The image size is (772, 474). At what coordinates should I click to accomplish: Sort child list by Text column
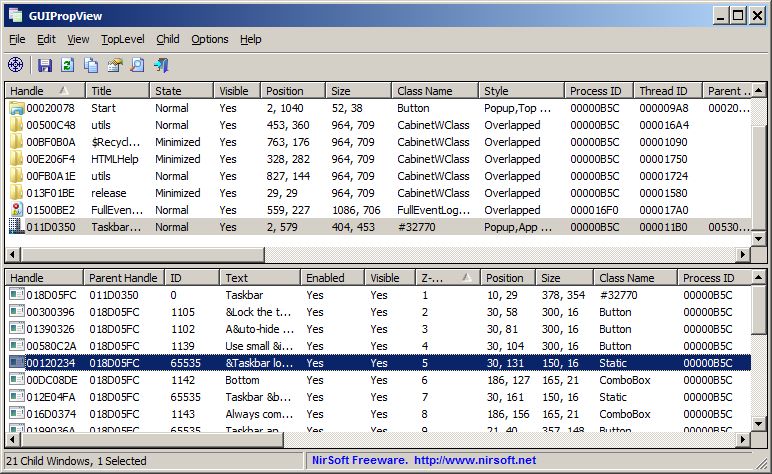click(260, 278)
